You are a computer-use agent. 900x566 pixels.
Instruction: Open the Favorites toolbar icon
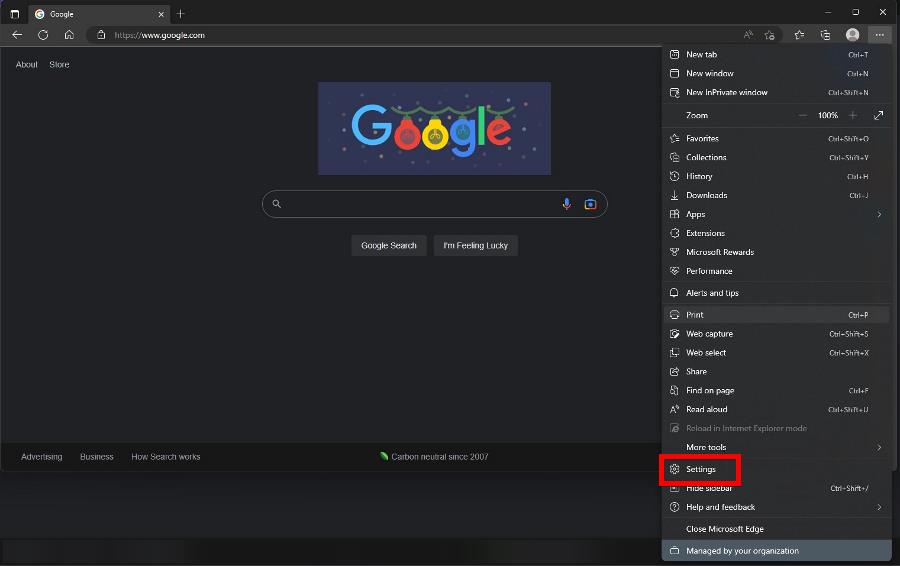[799, 35]
